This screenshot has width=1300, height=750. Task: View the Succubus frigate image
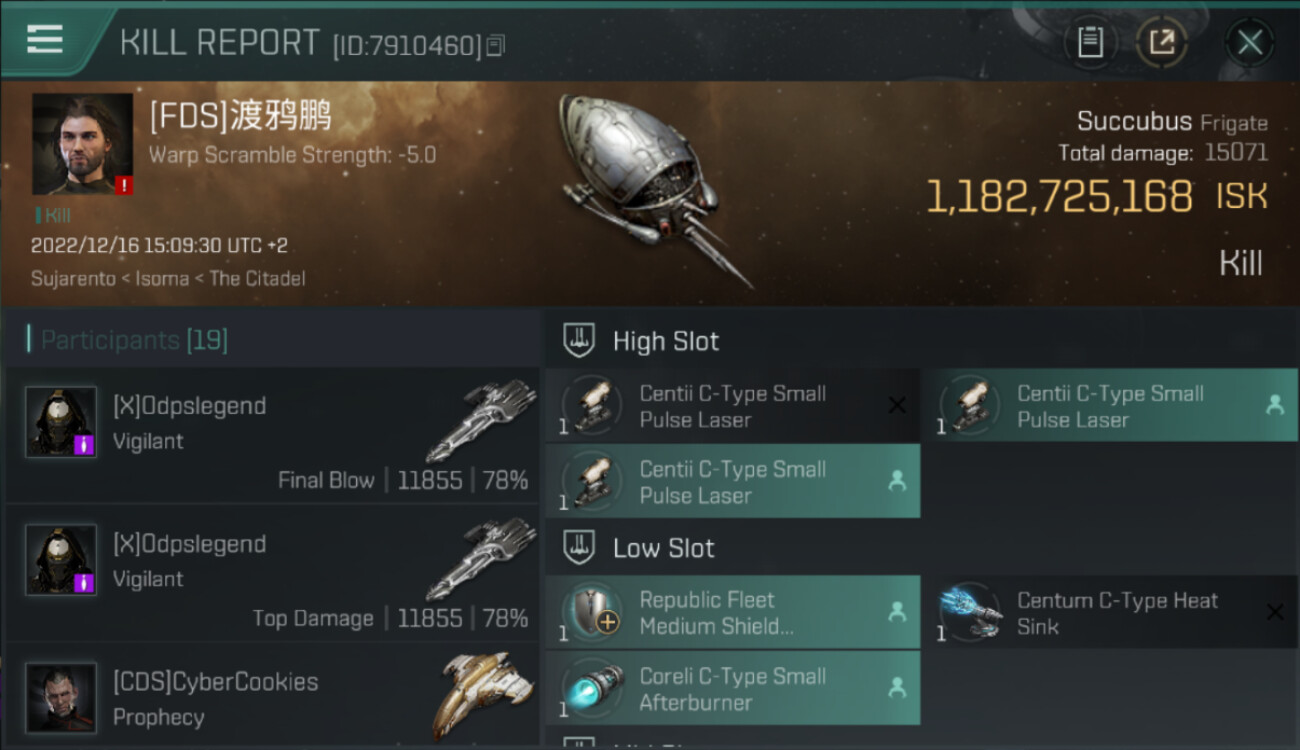pos(650,185)
